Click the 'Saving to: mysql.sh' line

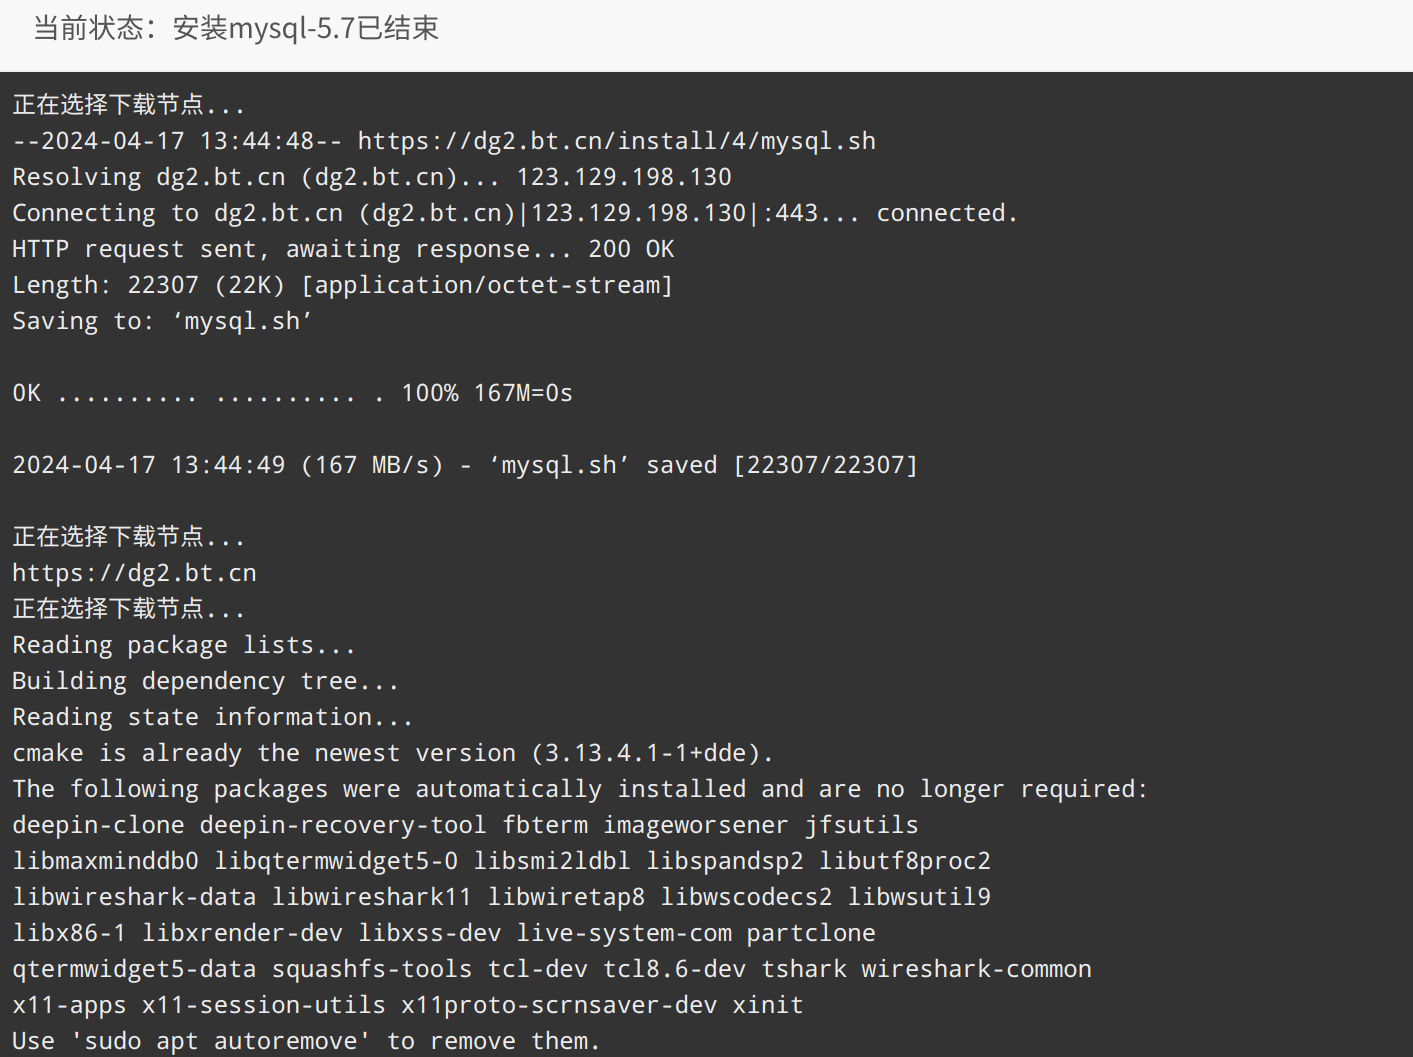pos(162,321)
